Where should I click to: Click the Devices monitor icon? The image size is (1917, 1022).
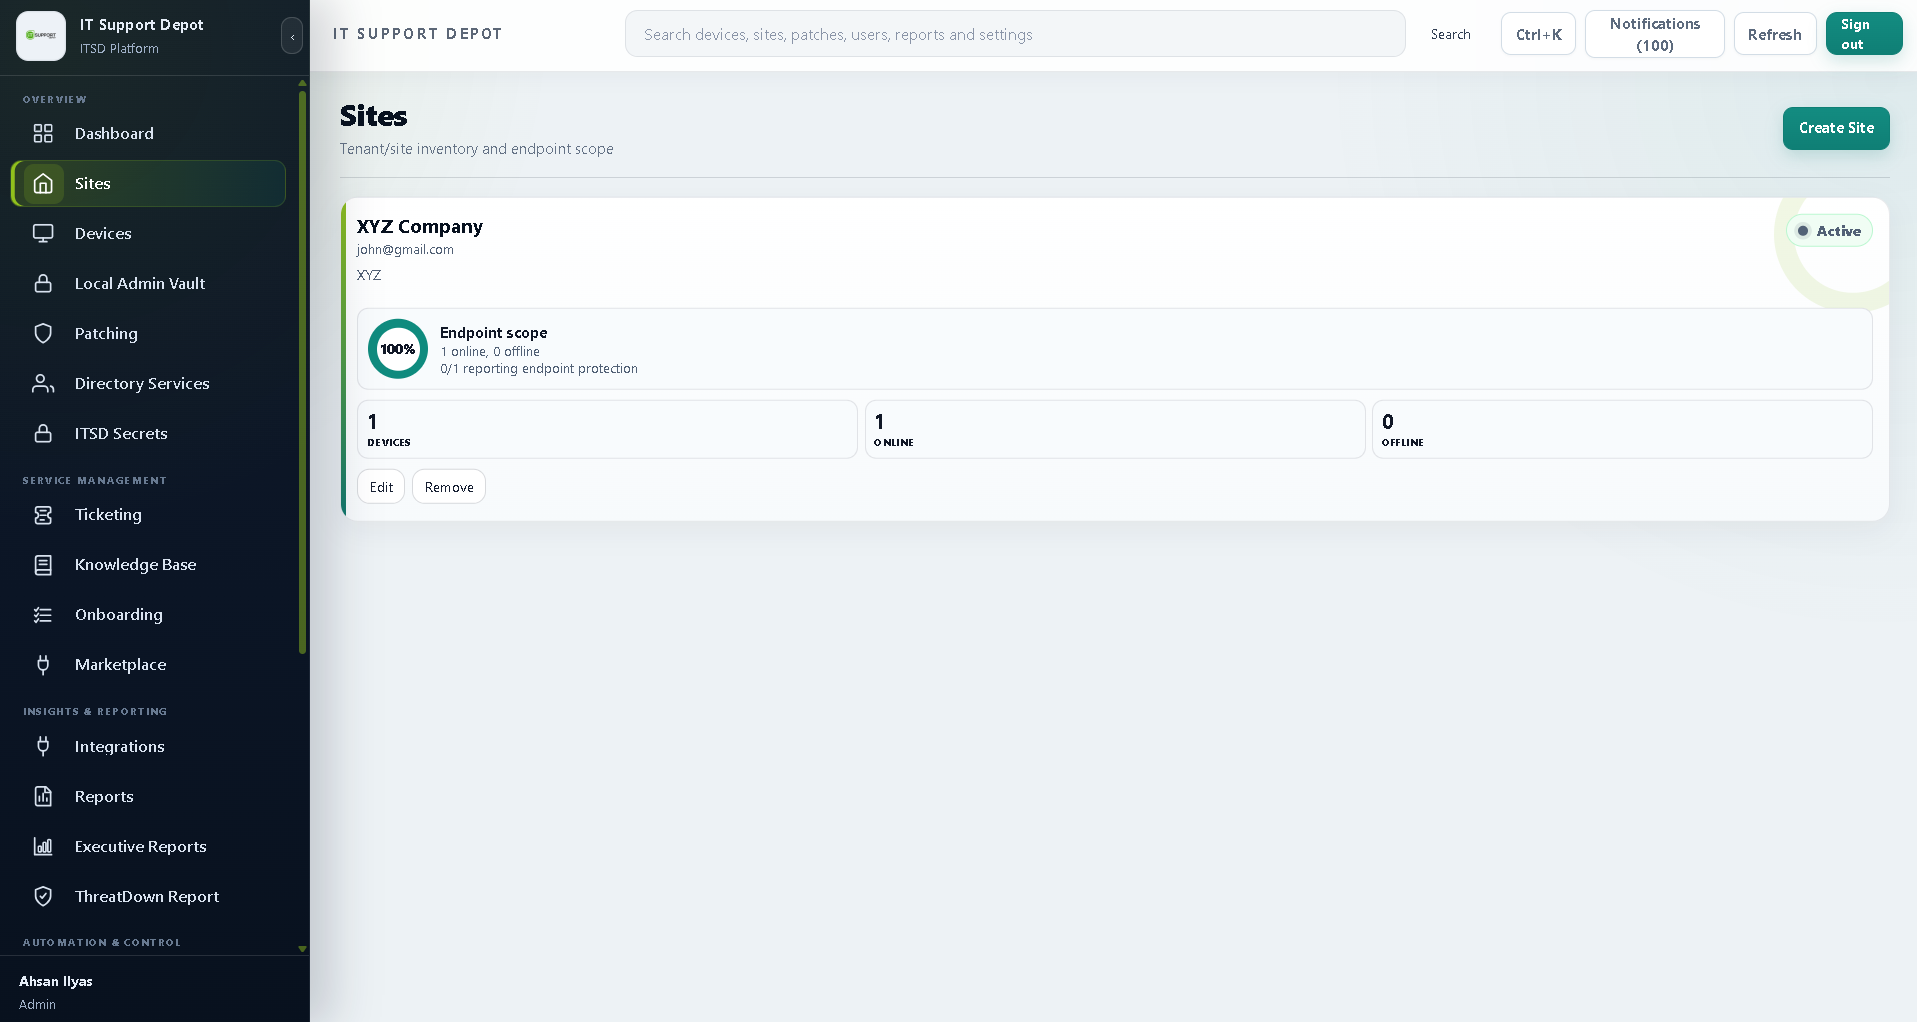click(x=43, y=233)
